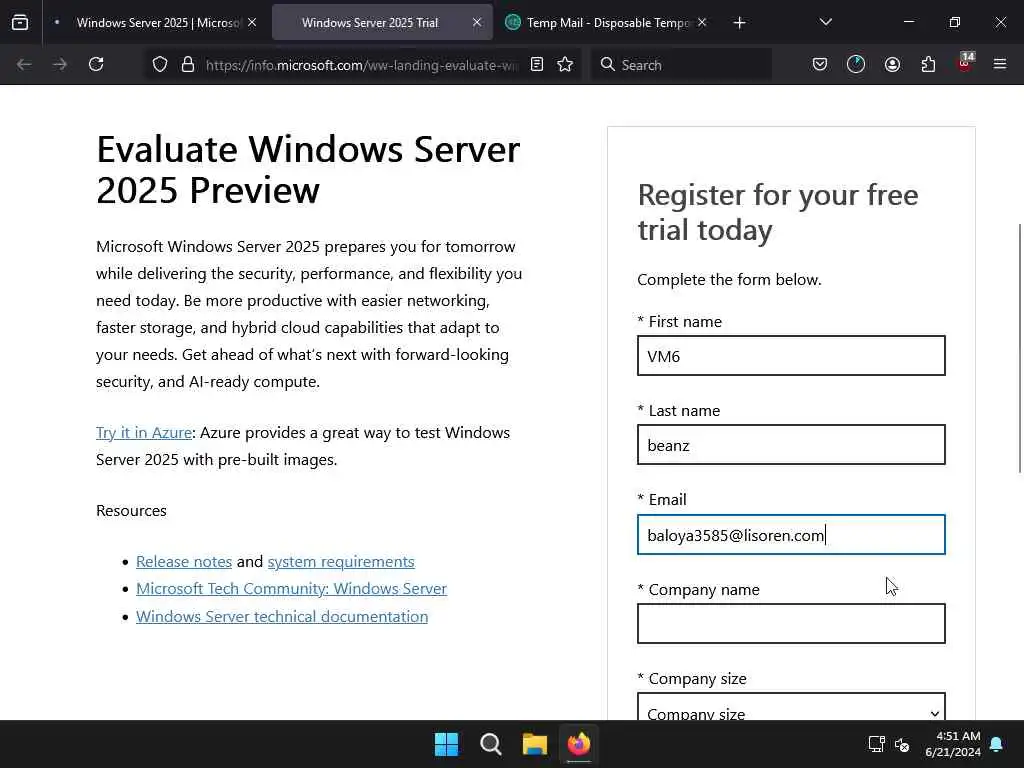Image resolution: width=1024 pixels, height=768 pixels.
Task: Click Firefox icon in taskbar
Action: (579, 744)
